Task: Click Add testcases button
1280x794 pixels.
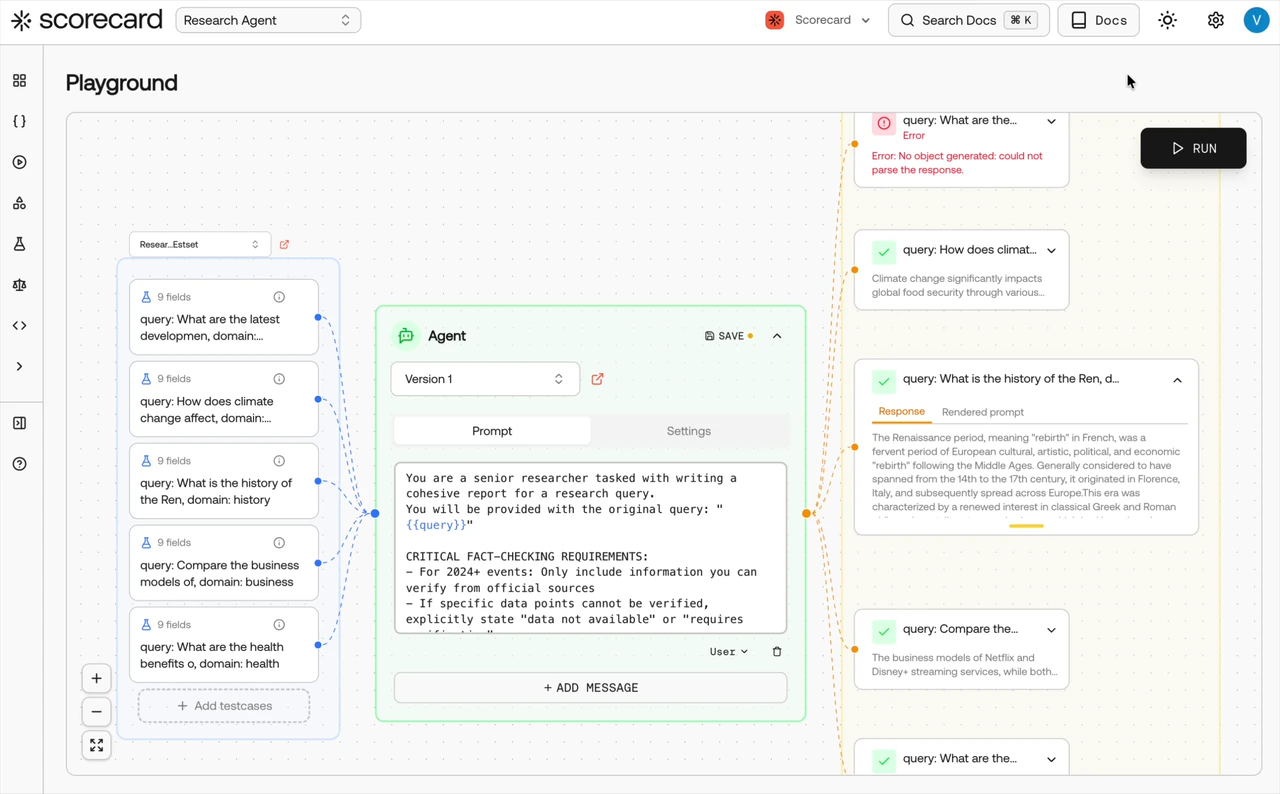Action: pyautogui.click(x=224, y=706)
